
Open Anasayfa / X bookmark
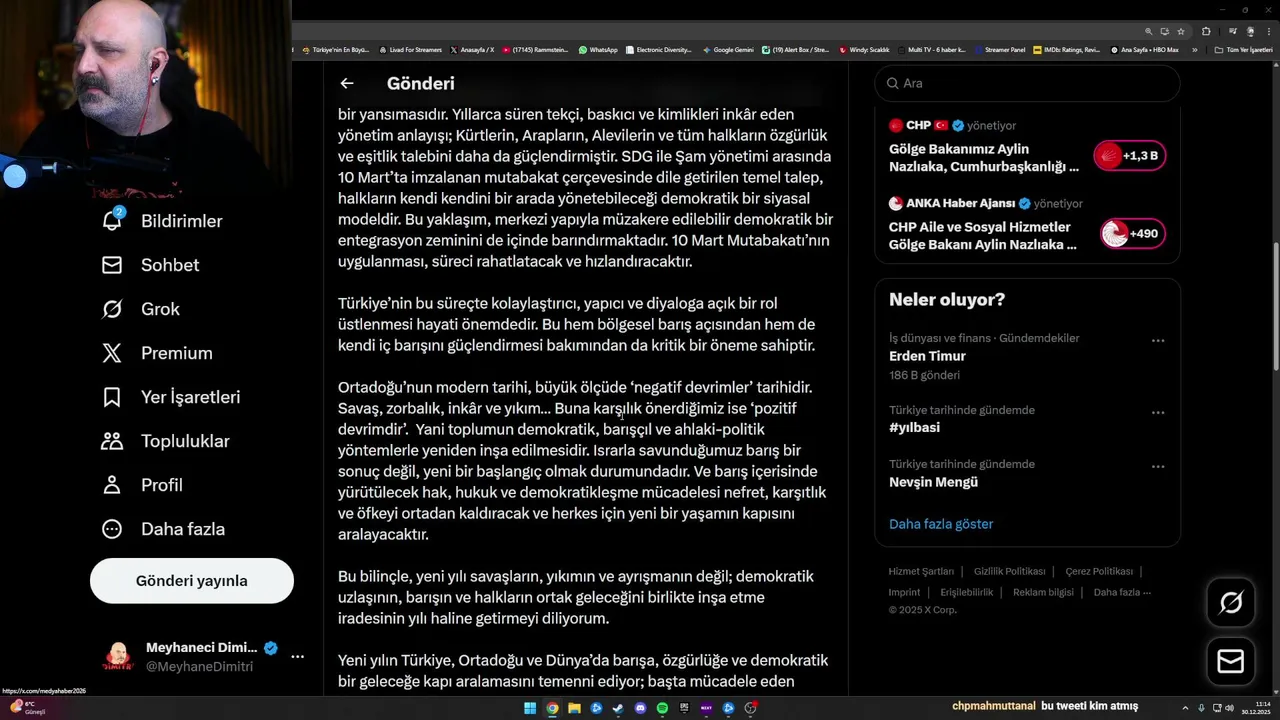click(472, 50)
